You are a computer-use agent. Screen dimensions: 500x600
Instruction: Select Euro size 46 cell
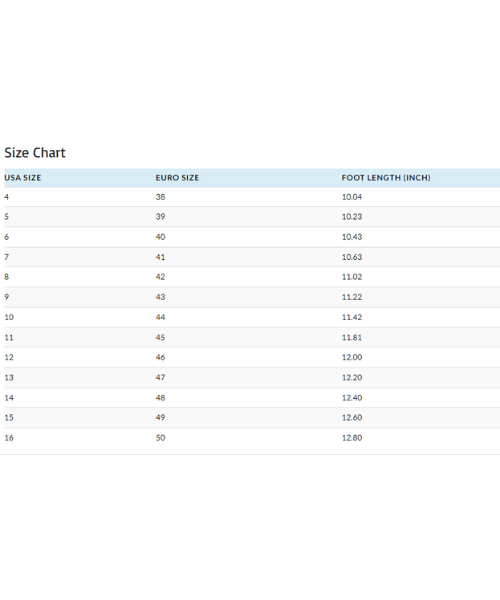160,357
